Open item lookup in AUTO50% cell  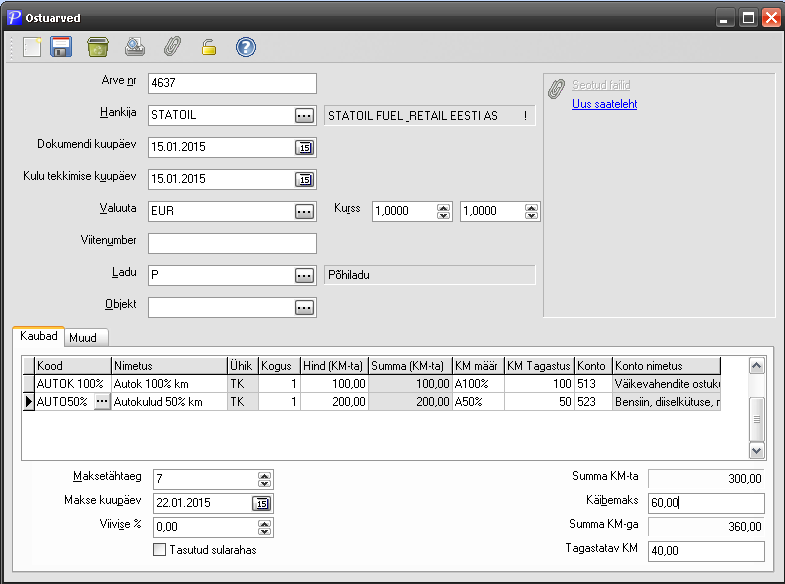click(x=102, y=402)
